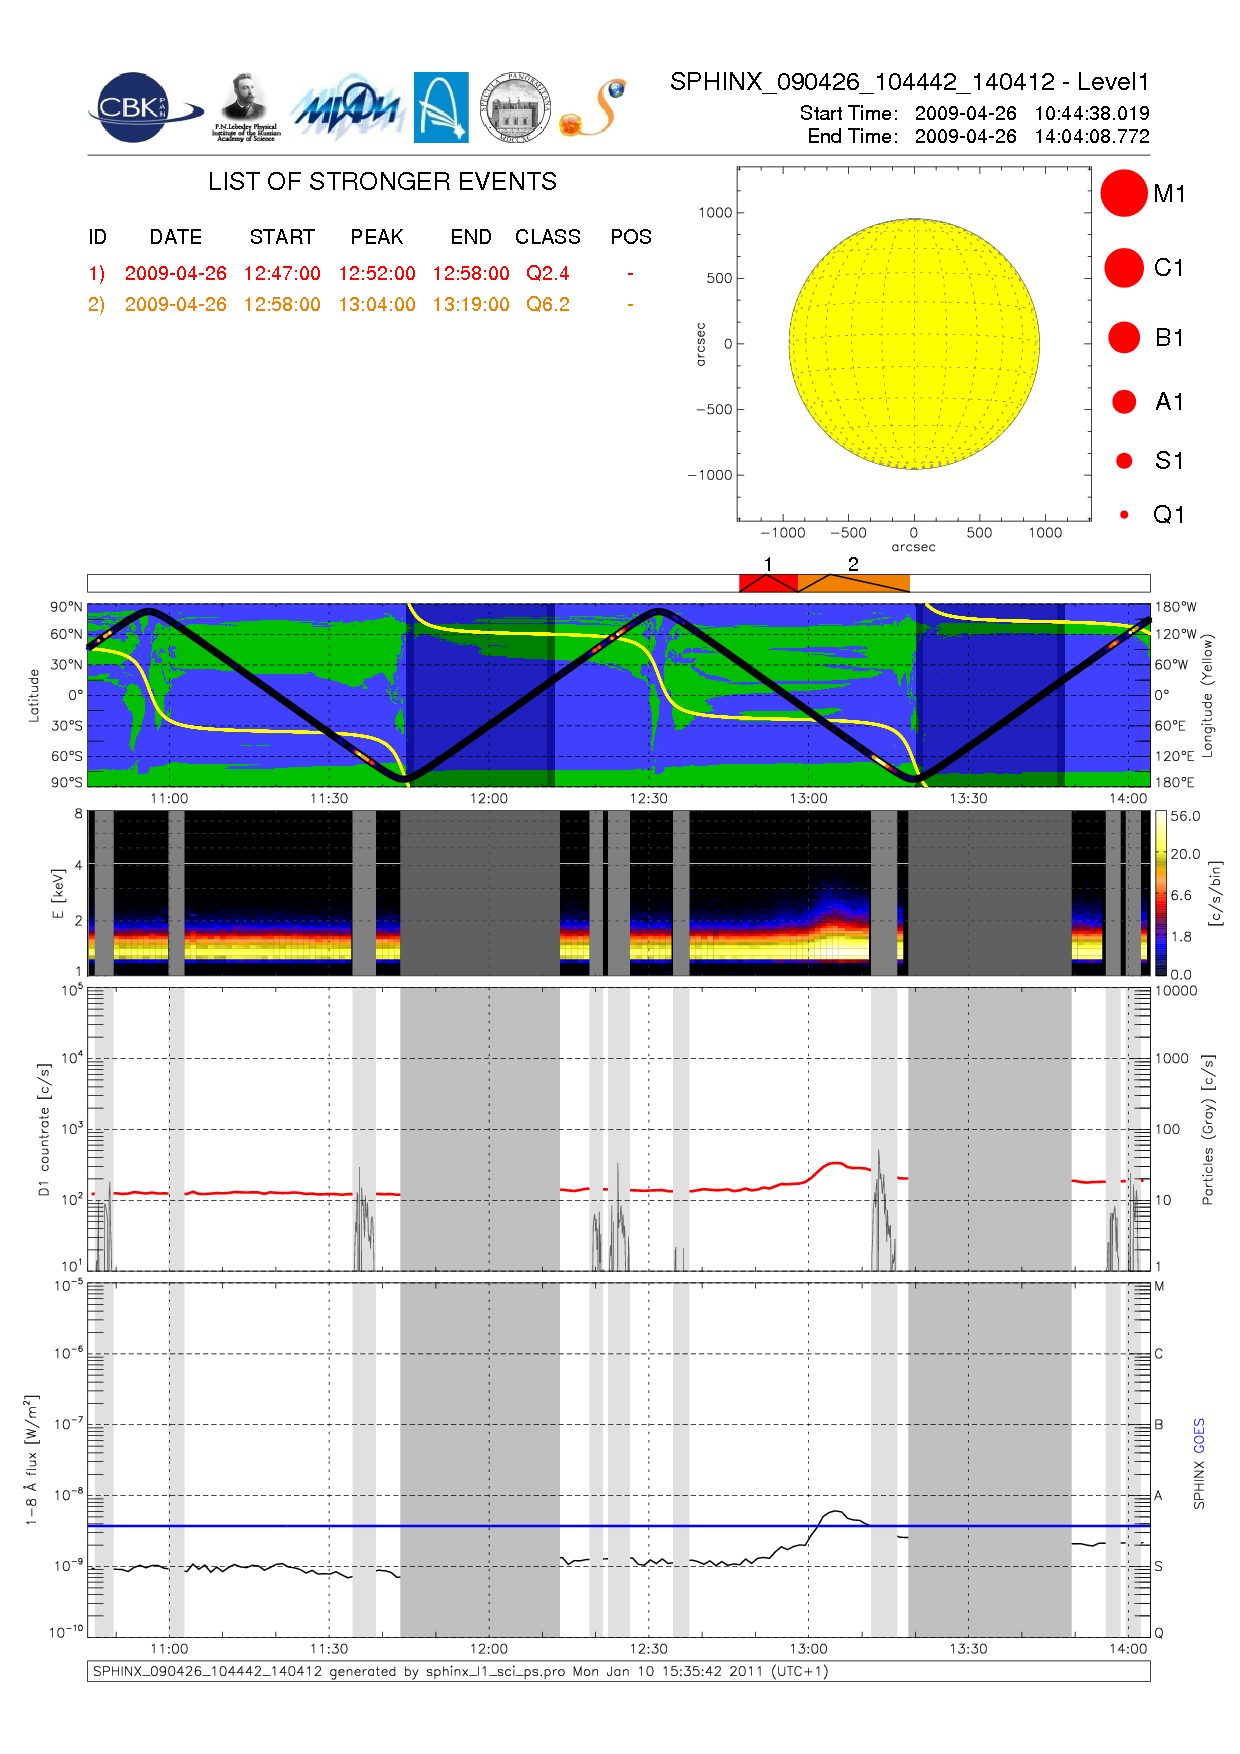The width and height of the screenshot is (1240, 1754).
Task: Click the POS column header
Action: [631, 237]
